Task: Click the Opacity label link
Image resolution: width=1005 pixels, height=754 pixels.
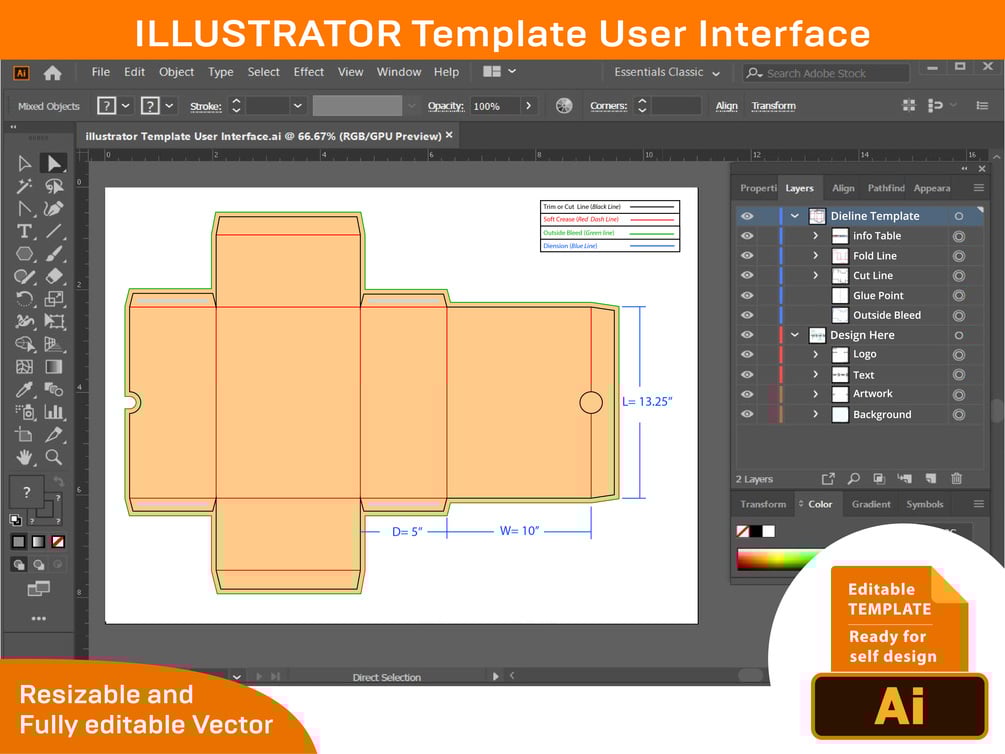Action: 445,106
